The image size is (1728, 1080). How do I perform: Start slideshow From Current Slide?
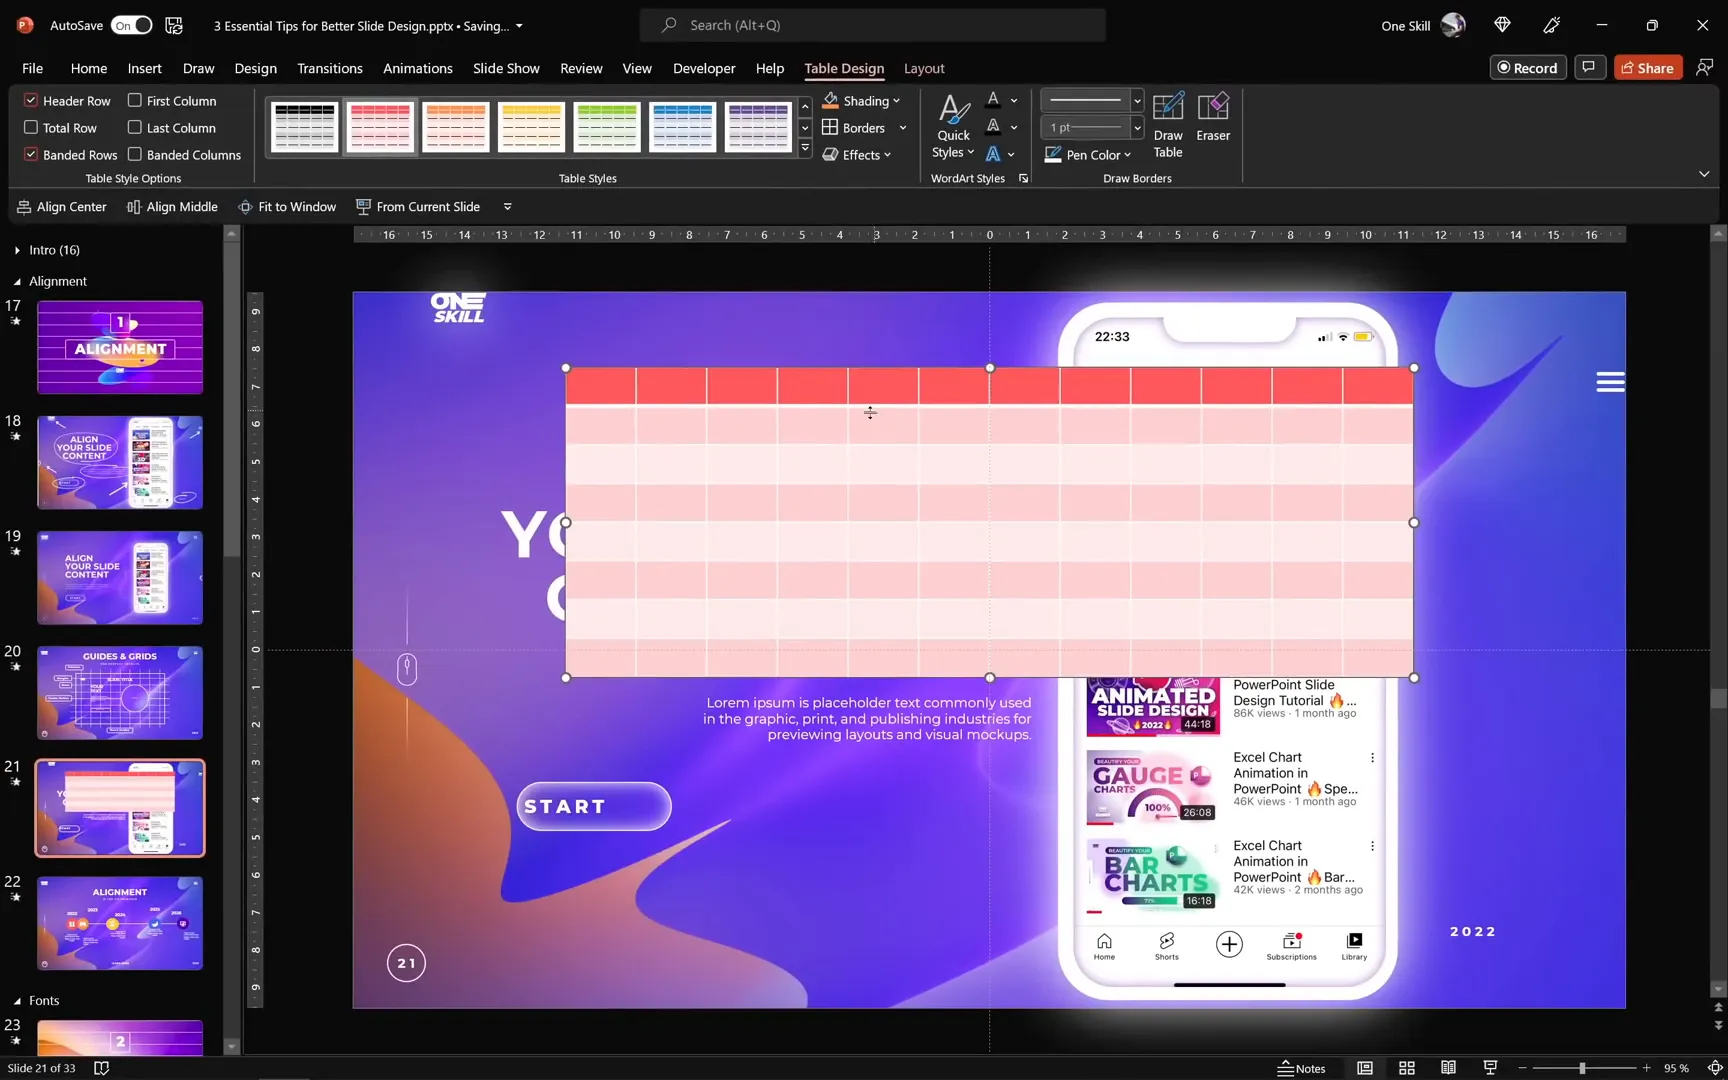point(418,206)
